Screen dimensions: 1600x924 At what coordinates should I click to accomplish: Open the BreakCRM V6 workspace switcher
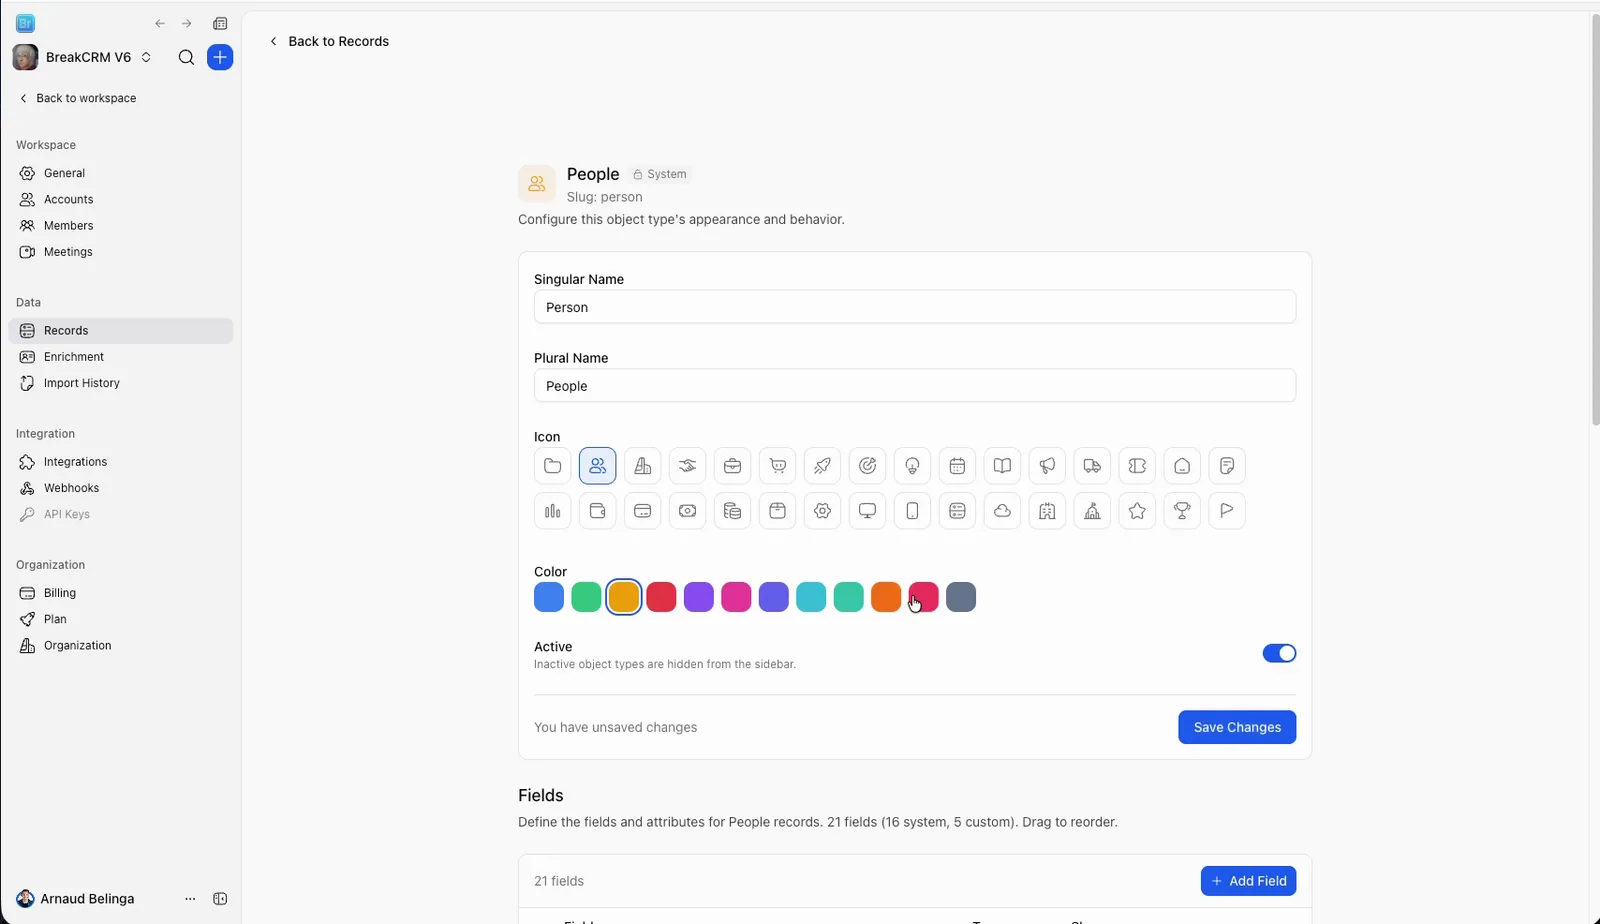83,57
